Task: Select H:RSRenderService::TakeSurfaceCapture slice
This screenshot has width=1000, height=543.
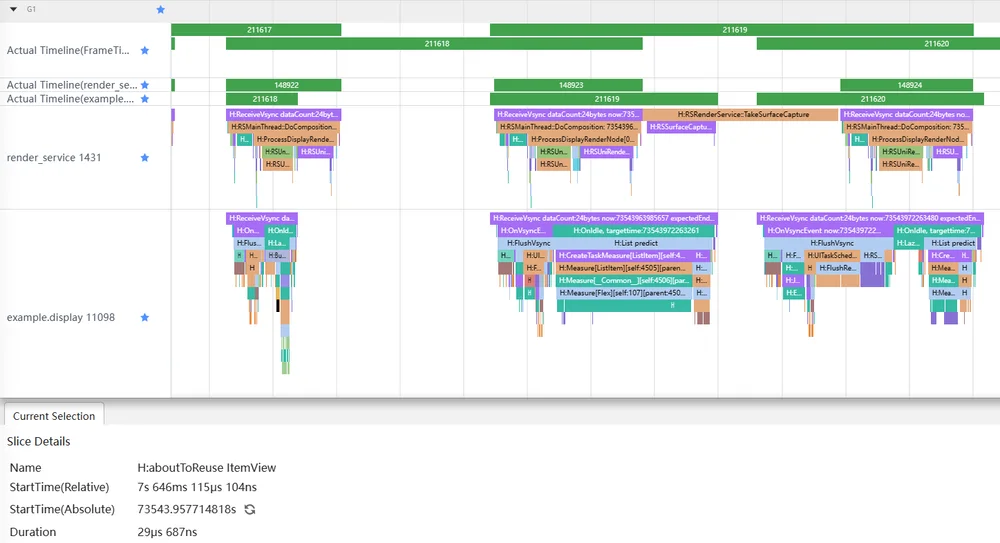Action: pyautogui.click(x=740, y=114)
